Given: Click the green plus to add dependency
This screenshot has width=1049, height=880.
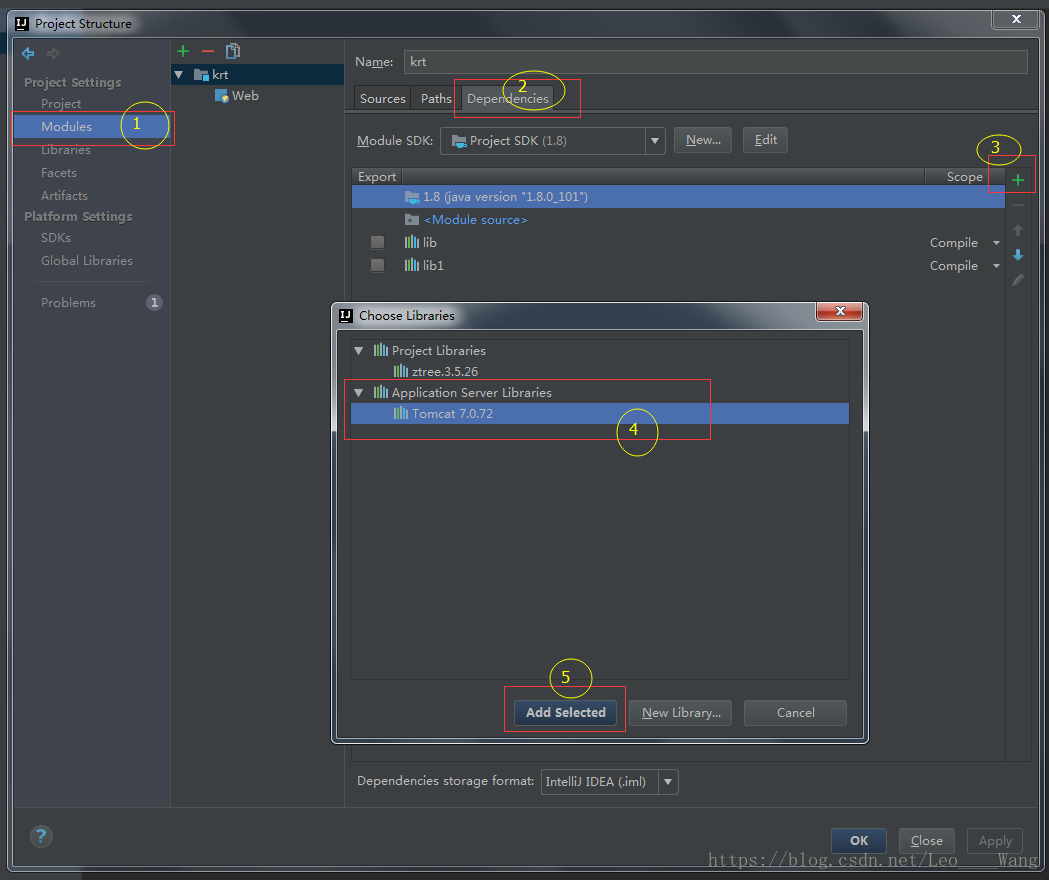Looking at the screenshot, I should pyautogui.click(x=1018, y=180).
